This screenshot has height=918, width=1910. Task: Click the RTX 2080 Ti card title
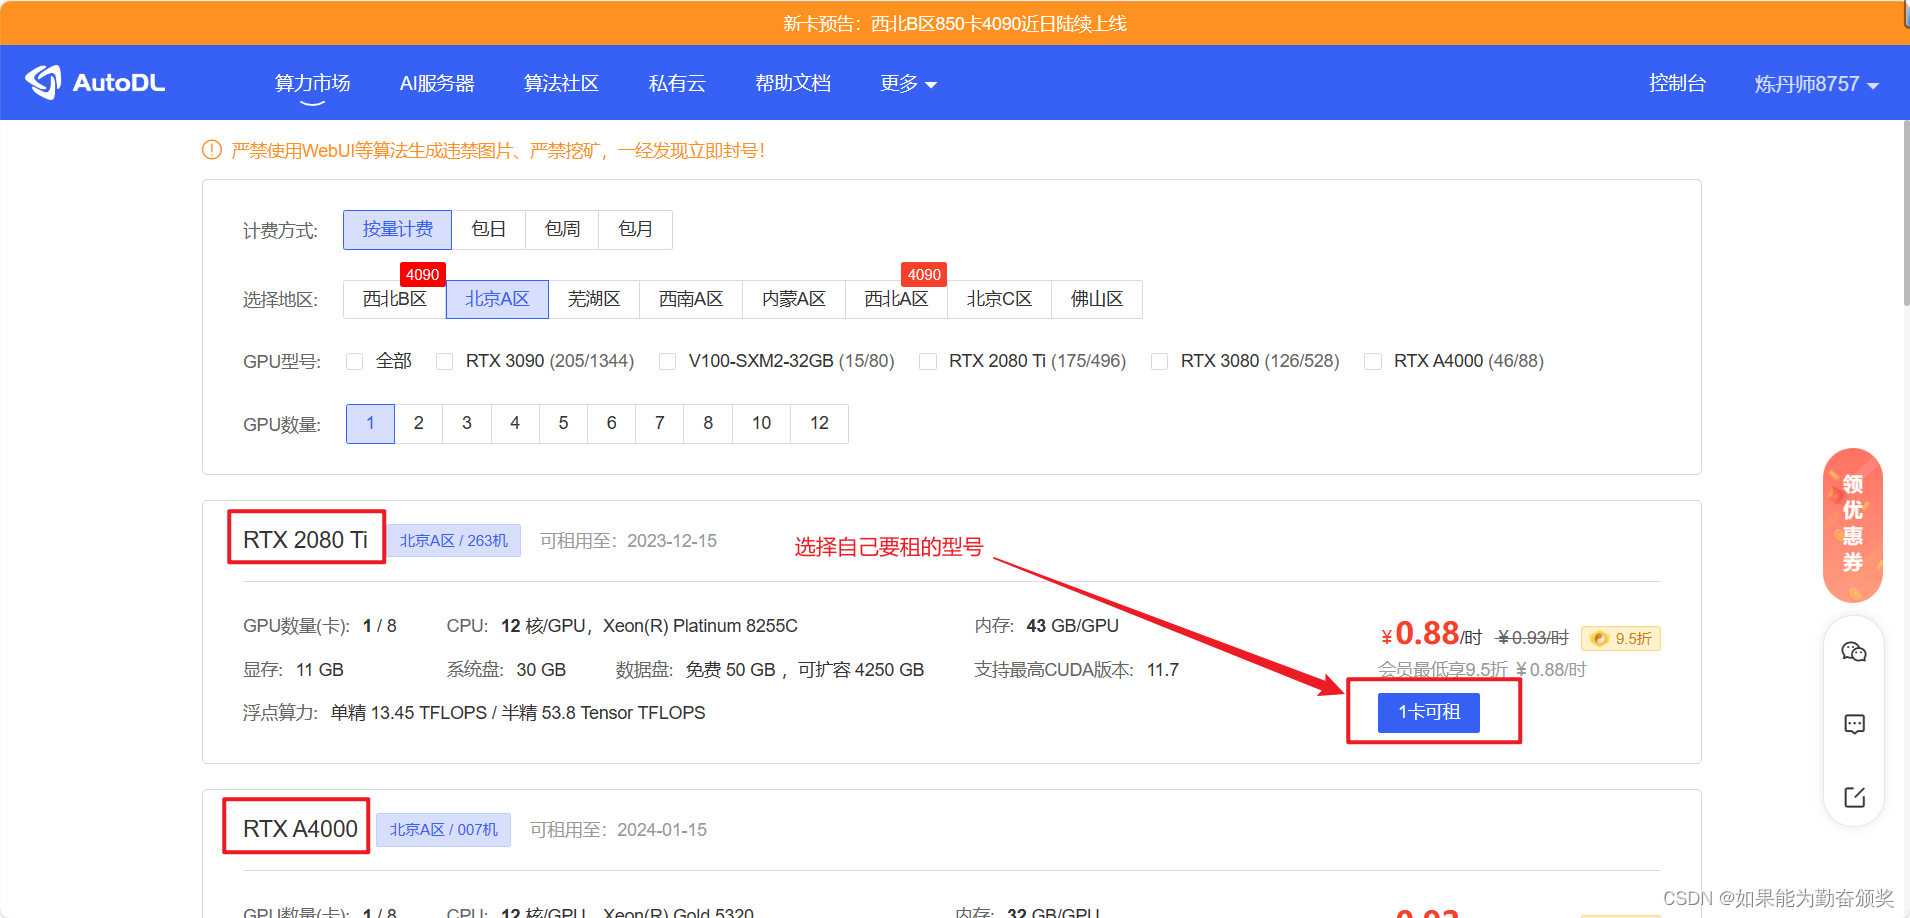pyautogui.click(x=306, y=540)
